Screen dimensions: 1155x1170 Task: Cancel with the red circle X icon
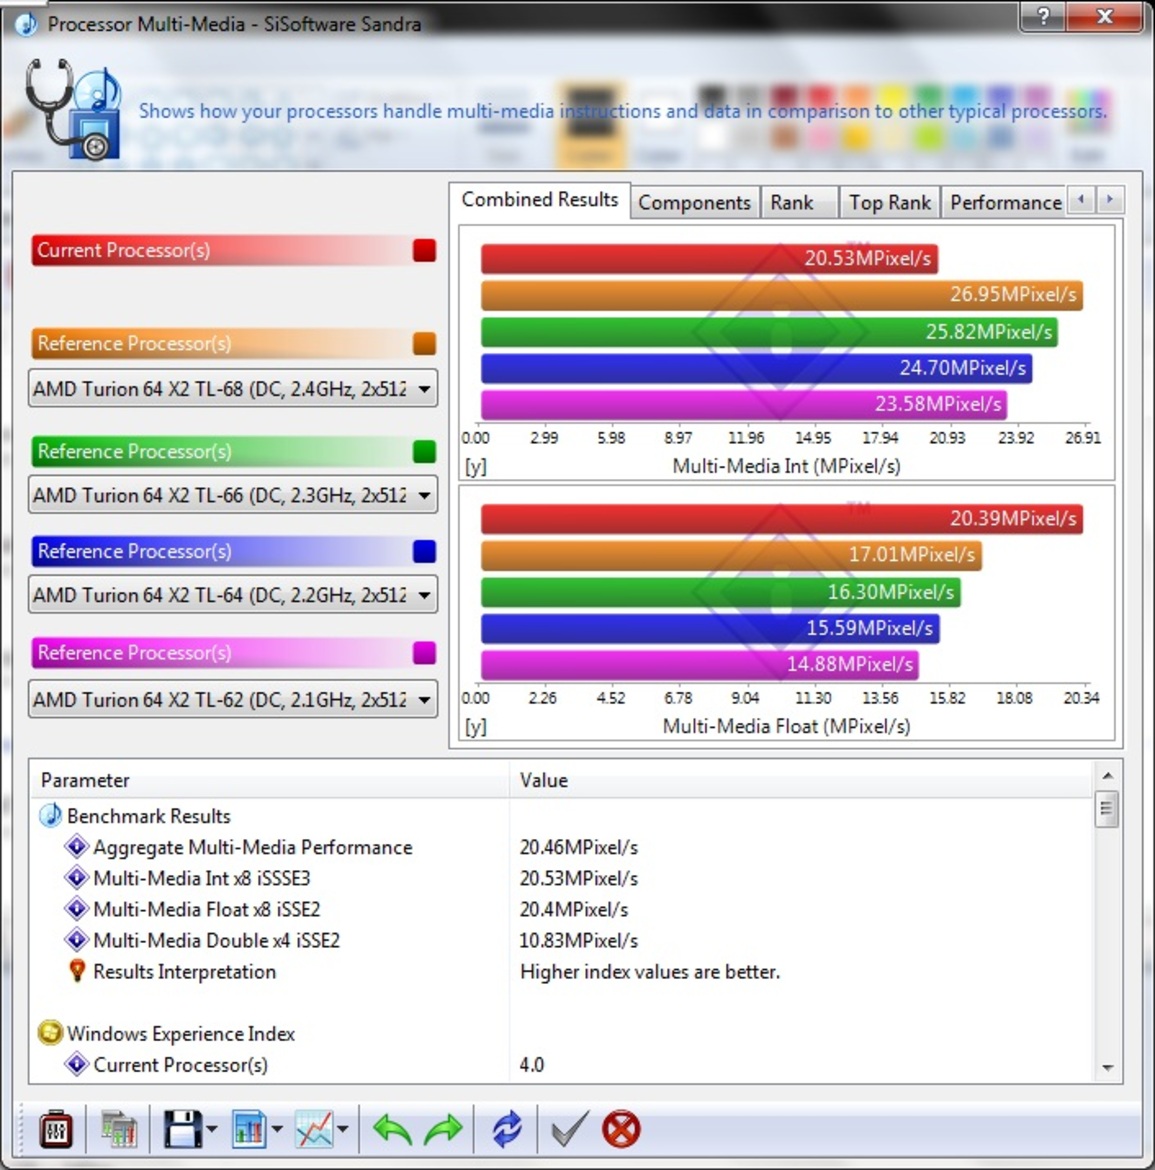[622, 1130]
